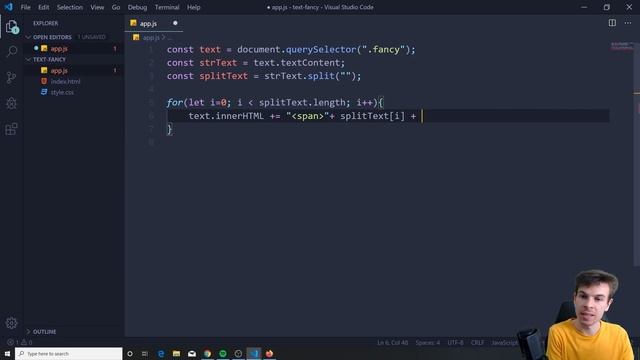The image size is (640, 360).
Task: Open Task View on the taskbar
Action: (x=145, y=353)
